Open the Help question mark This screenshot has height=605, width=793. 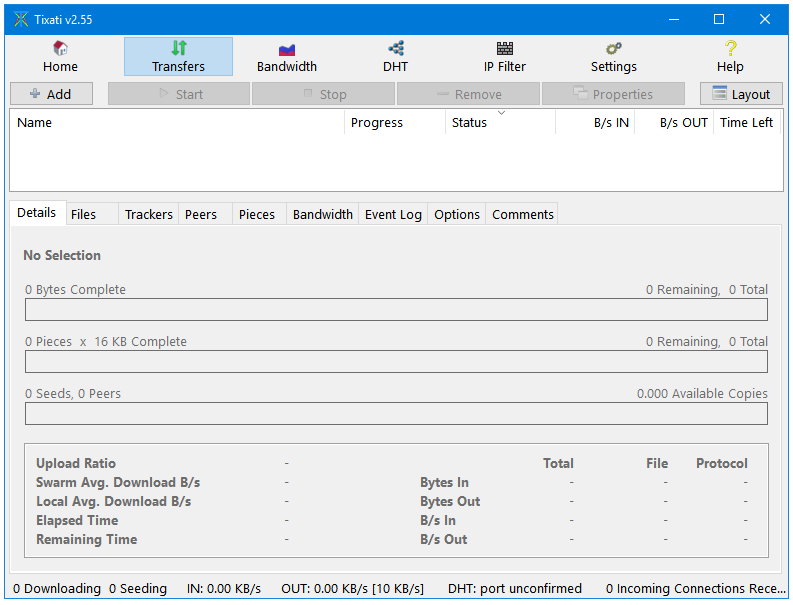pyautogui.click(x=730, y=57)
